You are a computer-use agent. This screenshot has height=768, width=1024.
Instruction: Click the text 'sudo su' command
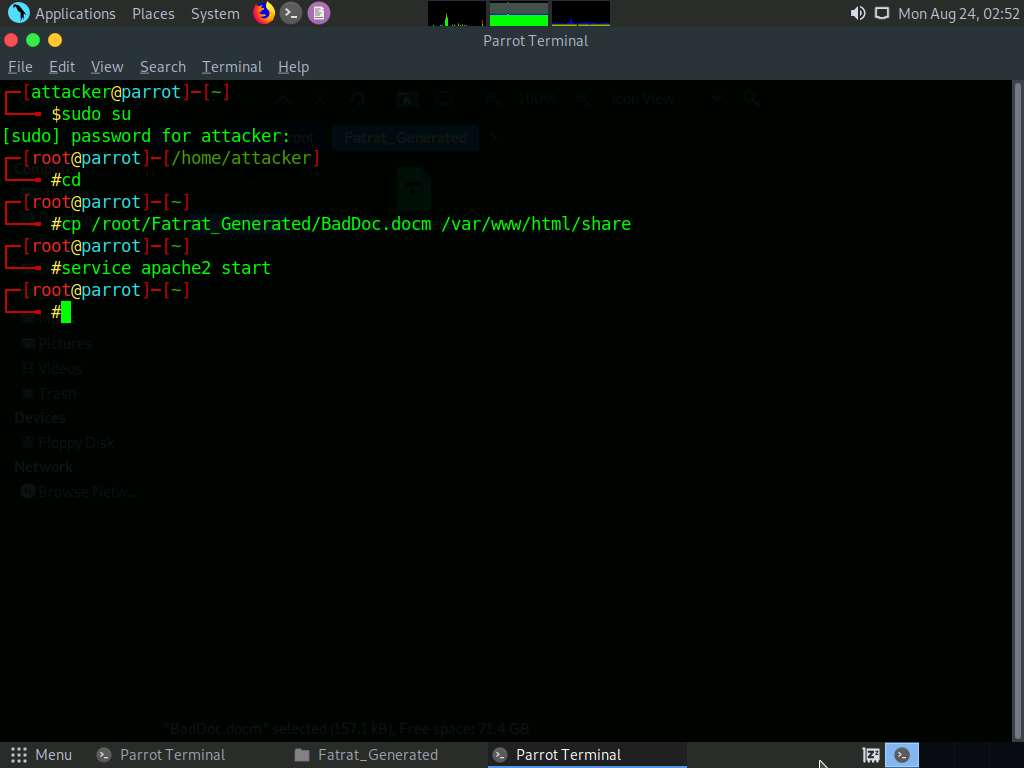[97, 114]
